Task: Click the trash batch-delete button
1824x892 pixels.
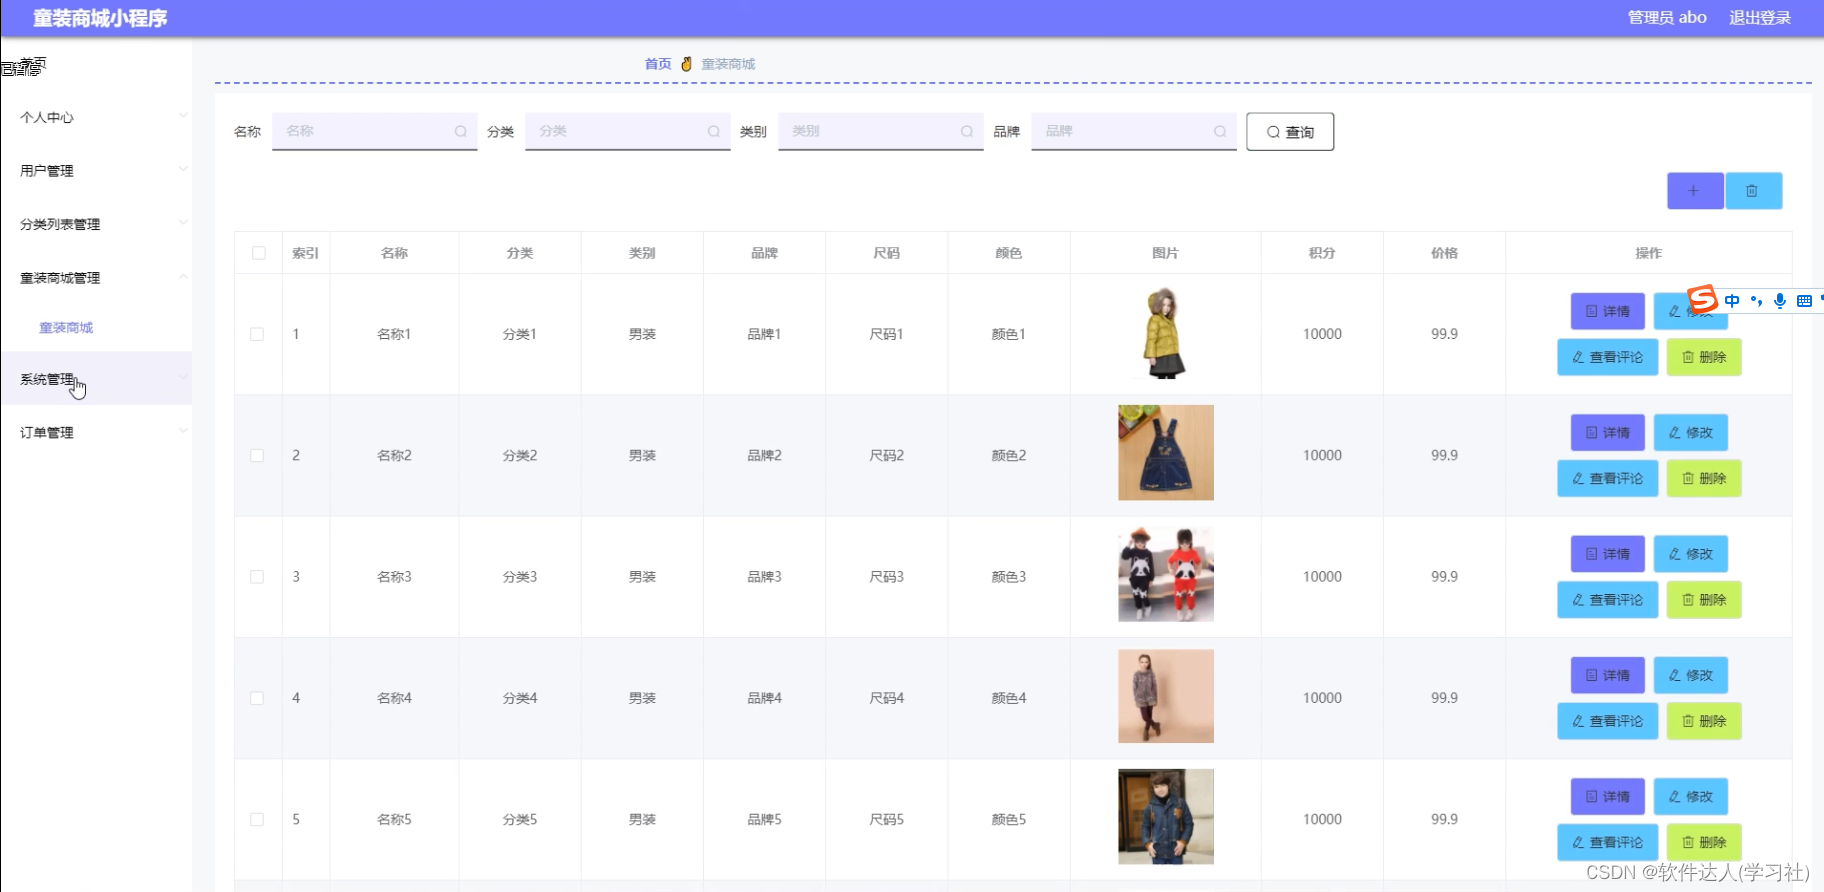Action: click(1753, 191)
